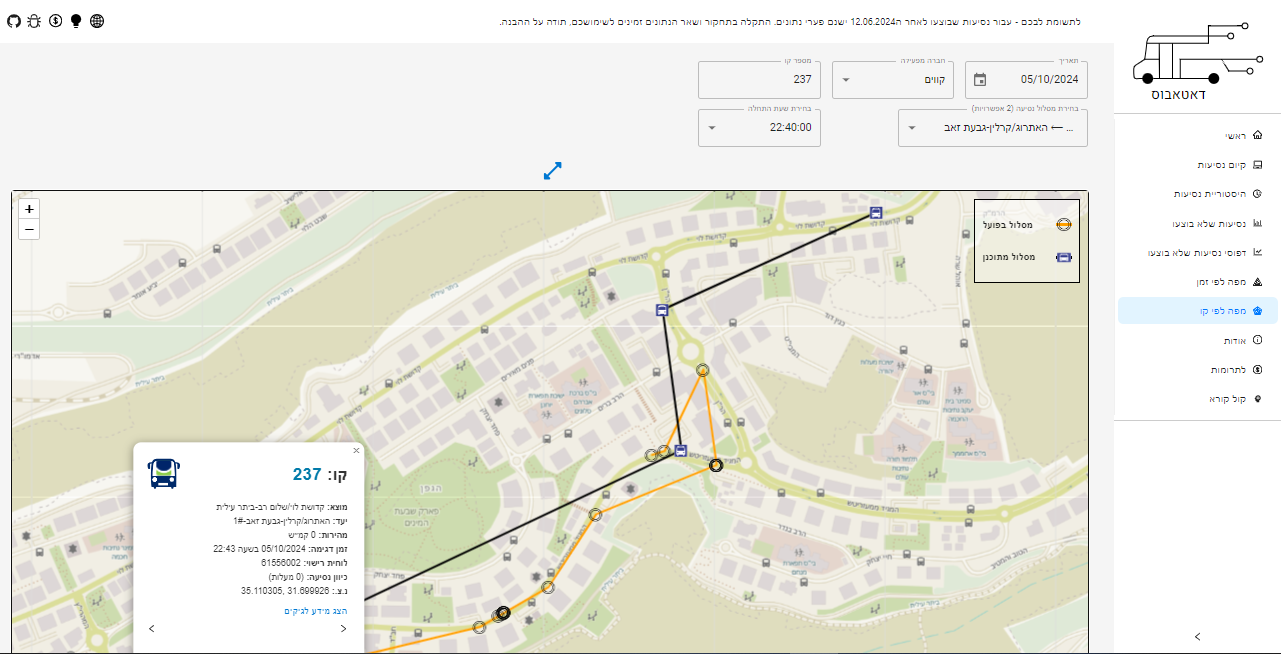Viewport: 1281px width, 654px height.
Task: Click the home icon for ראשי
Action: pos(1257,135)
